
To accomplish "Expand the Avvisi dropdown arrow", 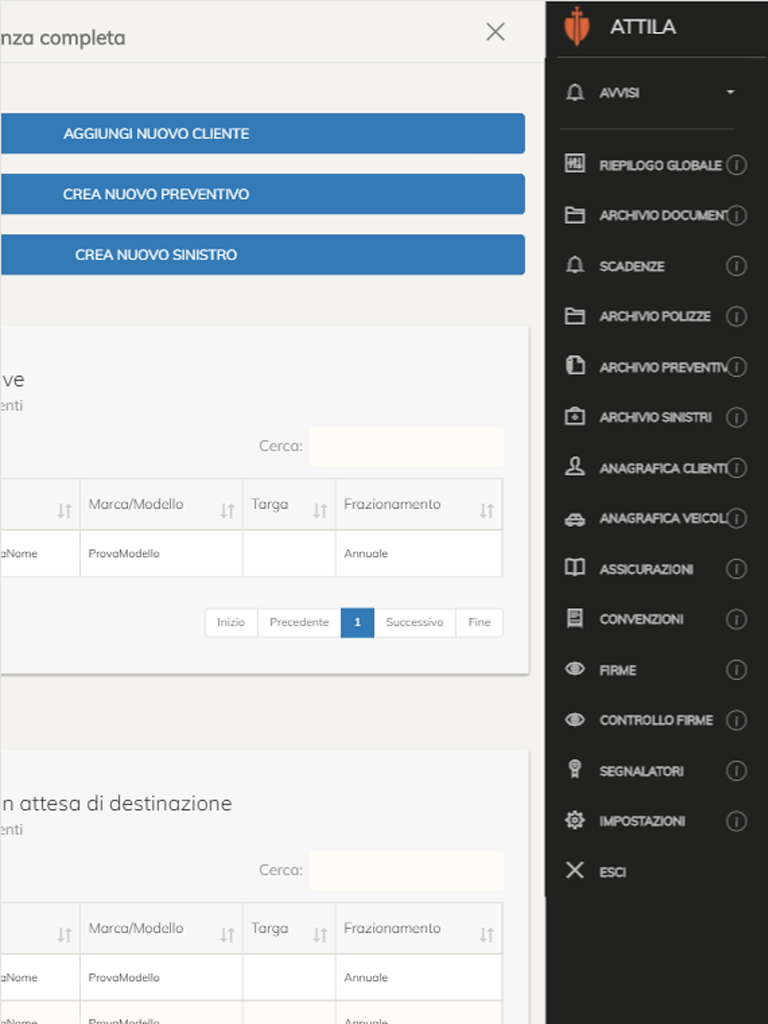I will tap(730, 92).
